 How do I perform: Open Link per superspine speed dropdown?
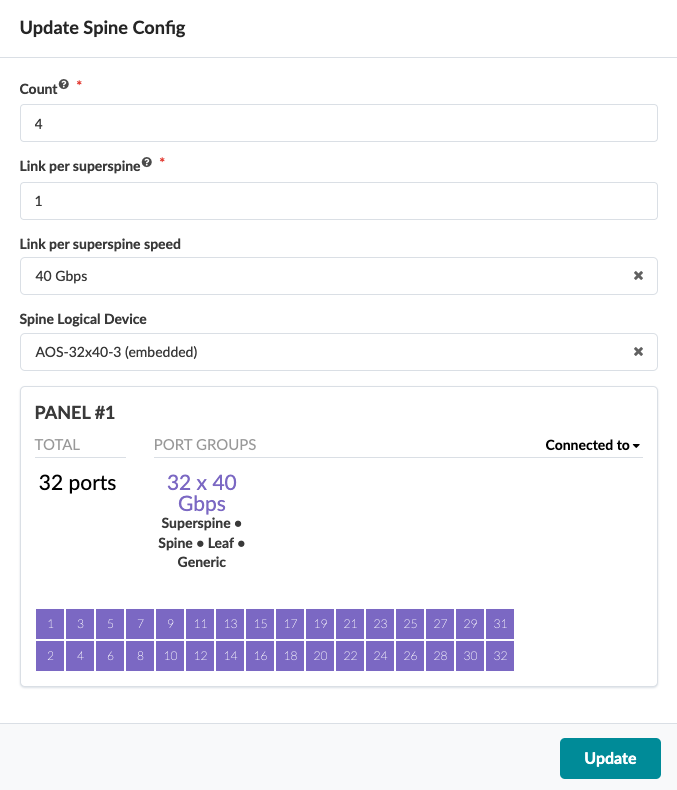320,276
